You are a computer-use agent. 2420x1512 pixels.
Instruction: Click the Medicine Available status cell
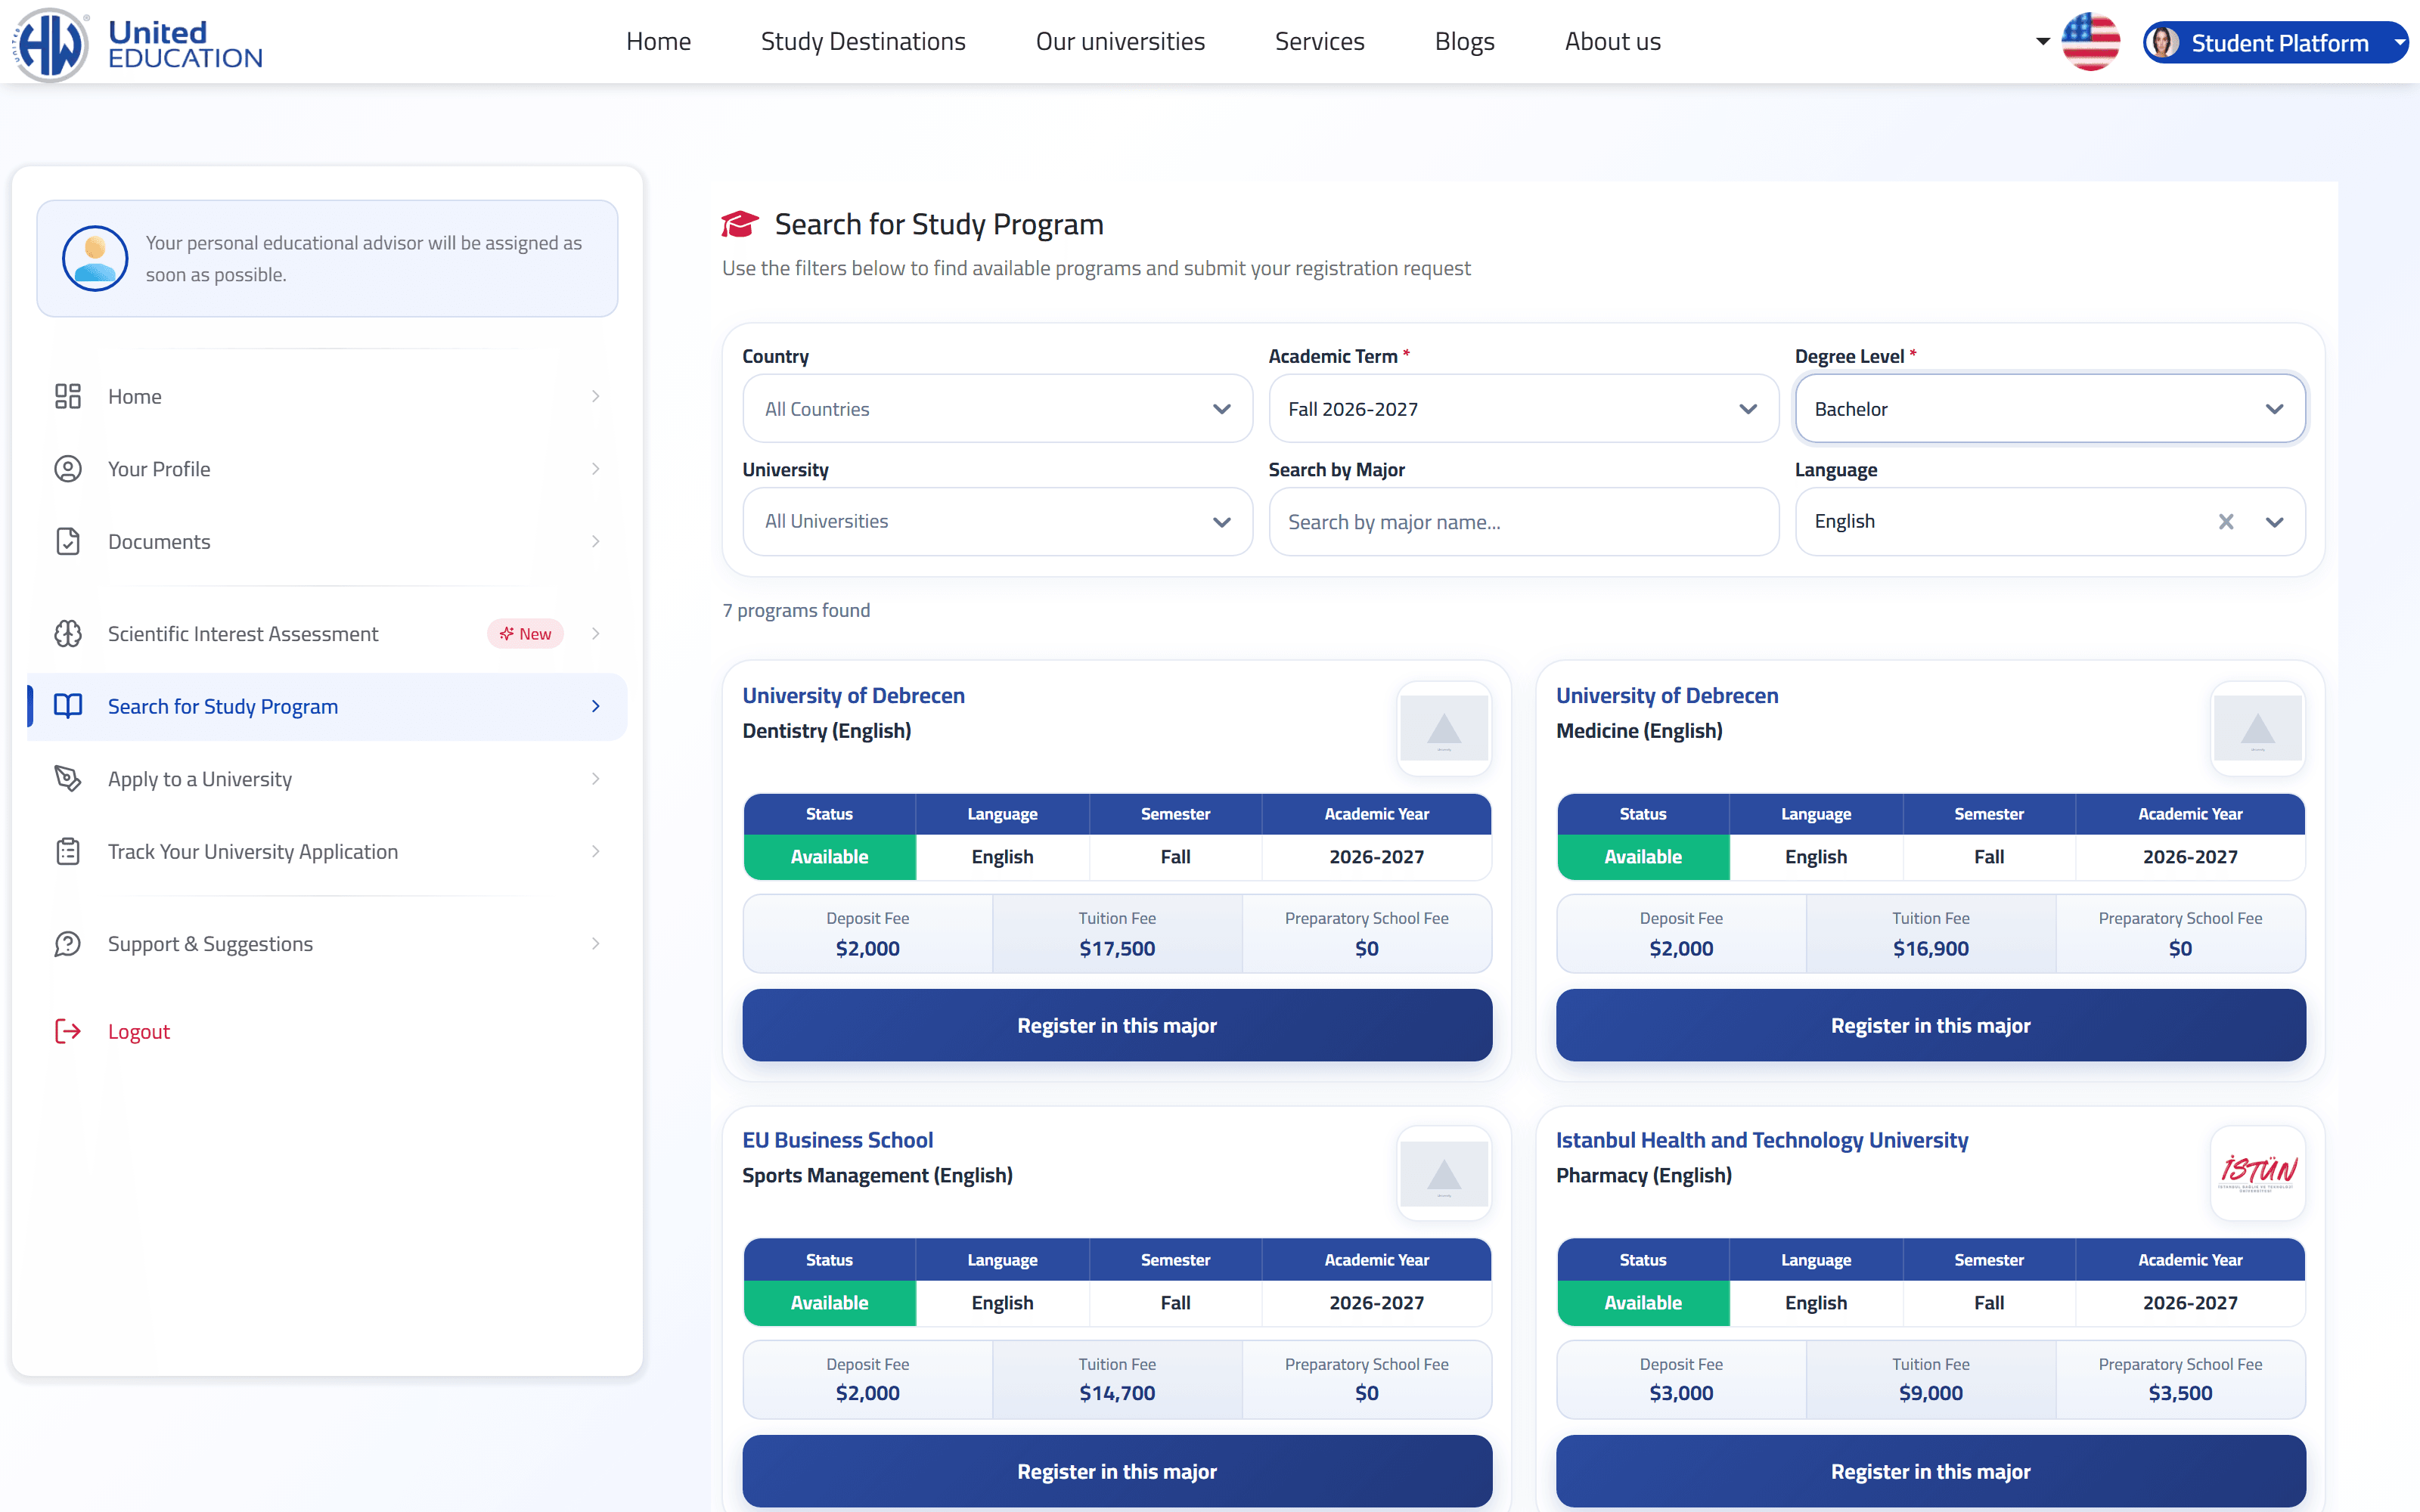tap(1643, 857)
